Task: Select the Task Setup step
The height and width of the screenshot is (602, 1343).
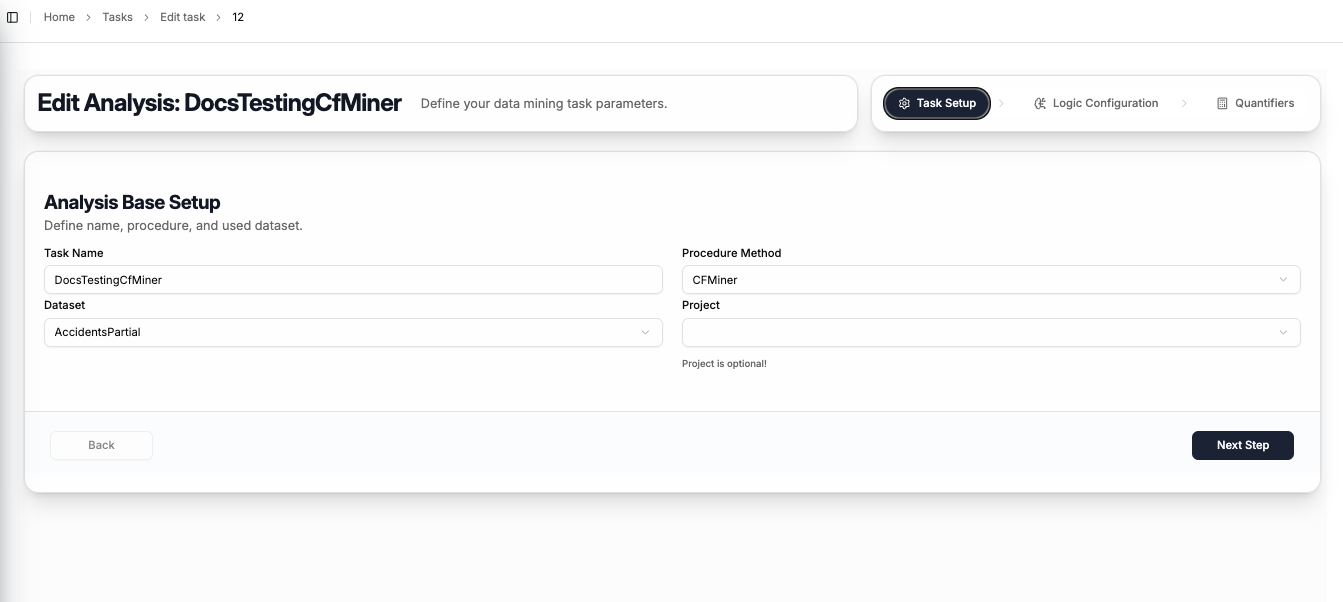Action: (936, 103)
